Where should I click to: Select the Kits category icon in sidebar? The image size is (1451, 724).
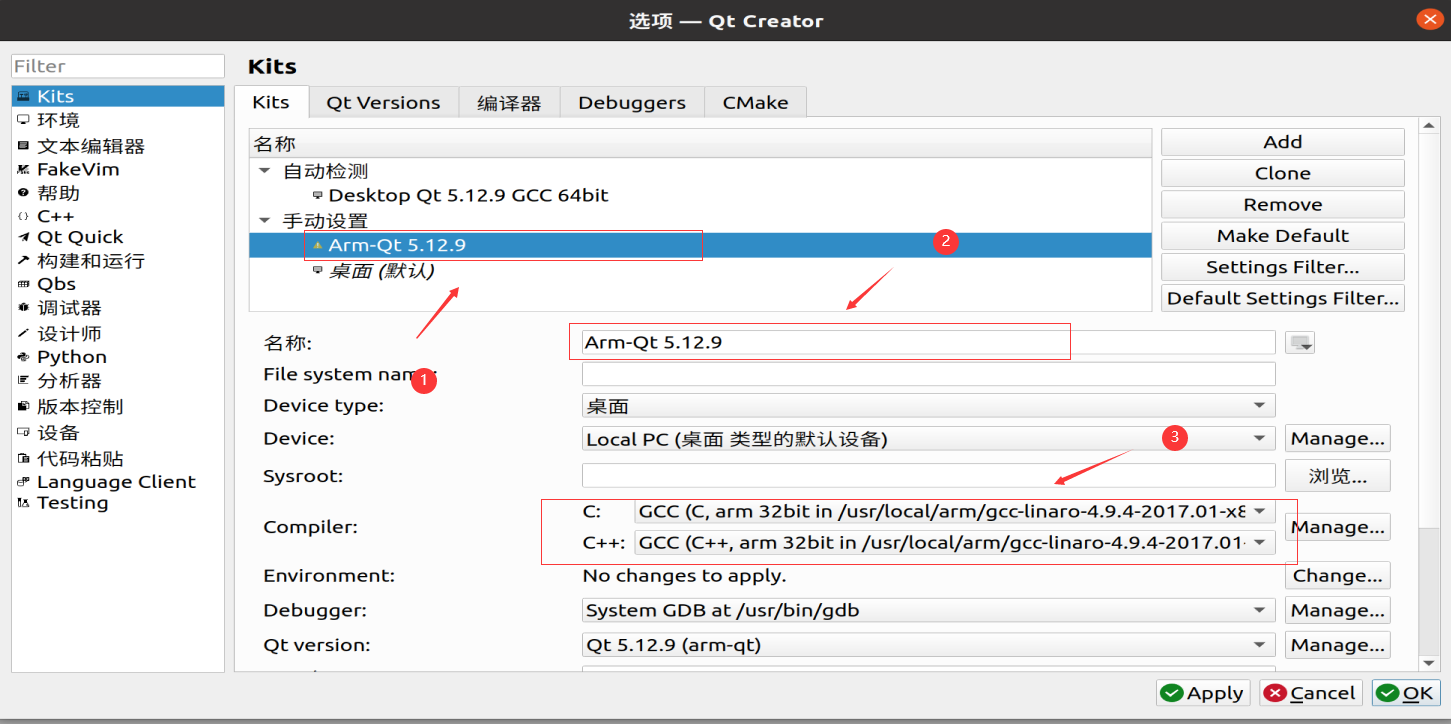coord(23,96)
